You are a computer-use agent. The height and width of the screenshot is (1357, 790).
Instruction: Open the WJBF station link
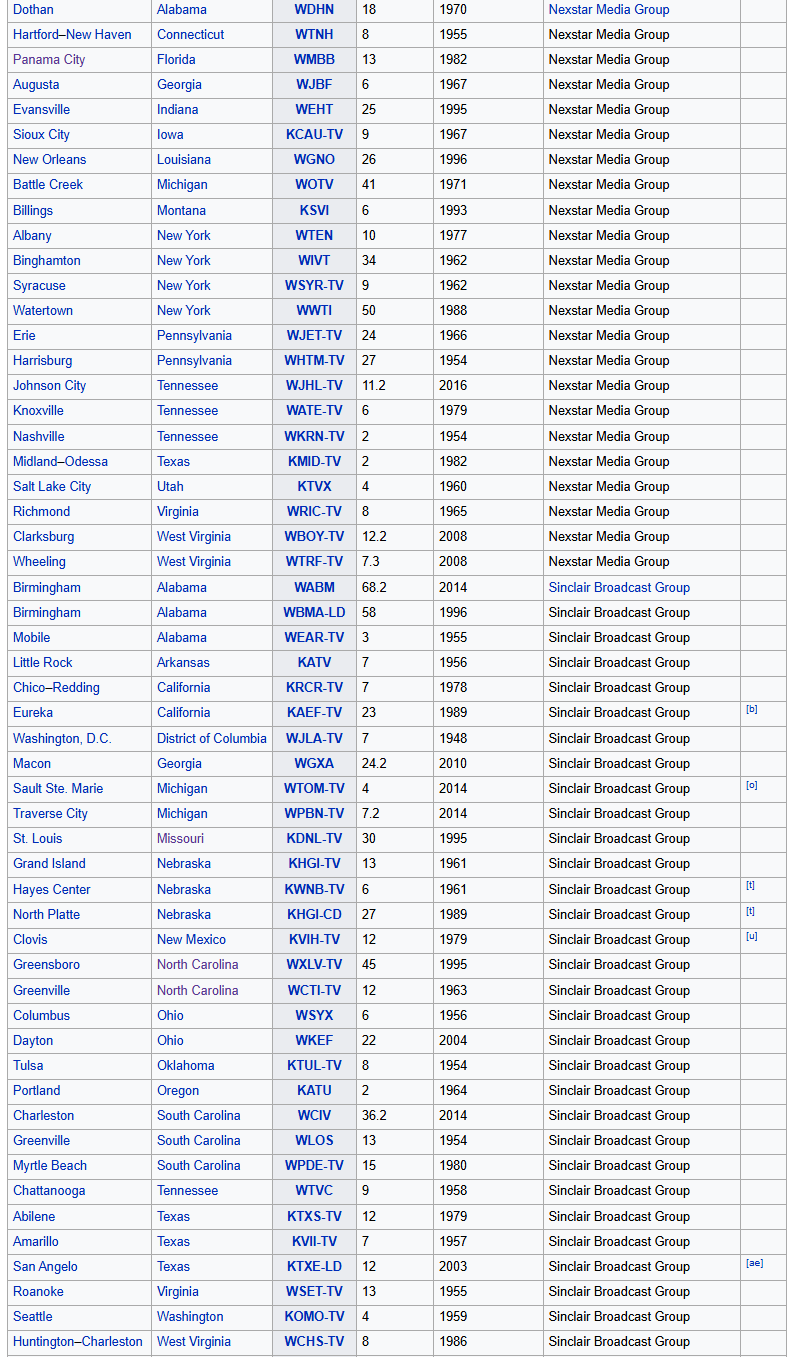[x=314, y=84]
